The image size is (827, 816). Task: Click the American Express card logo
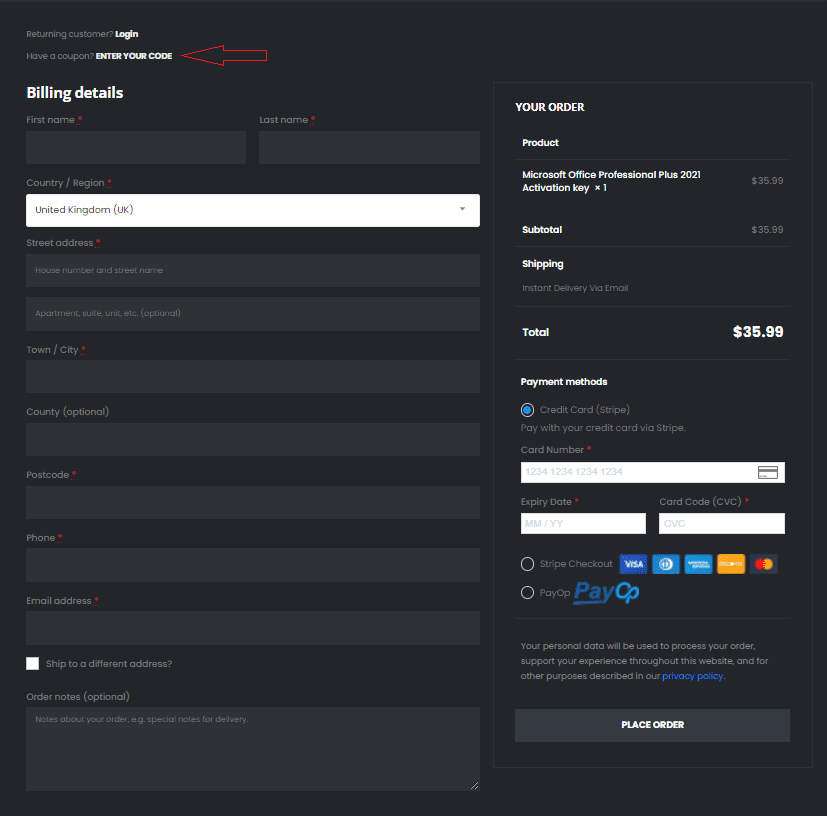tap(698, 564)
